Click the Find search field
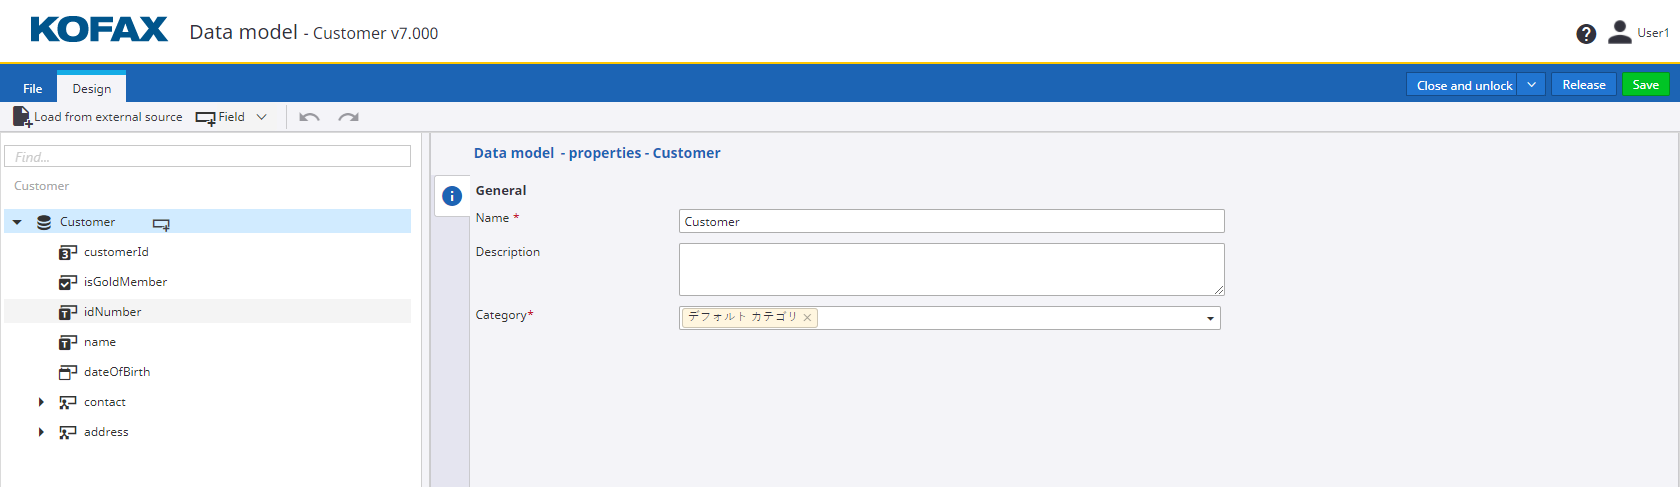Image resolution: width=1680 pixels, height=487 pixels. [208, 157]
